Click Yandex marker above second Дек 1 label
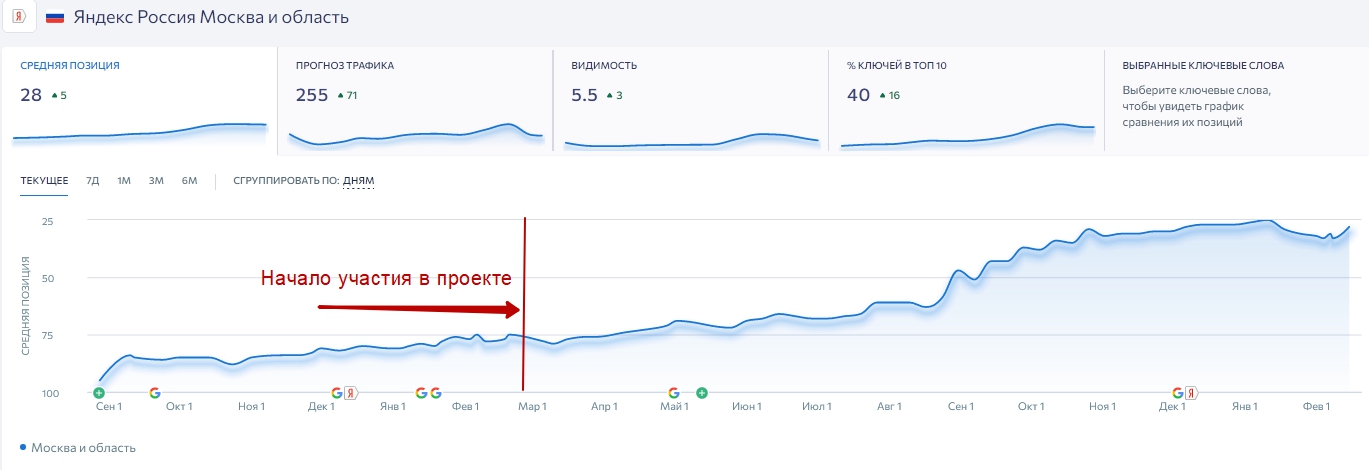Viewport: 1369px width, 470px height. (x=1192, y=393)
